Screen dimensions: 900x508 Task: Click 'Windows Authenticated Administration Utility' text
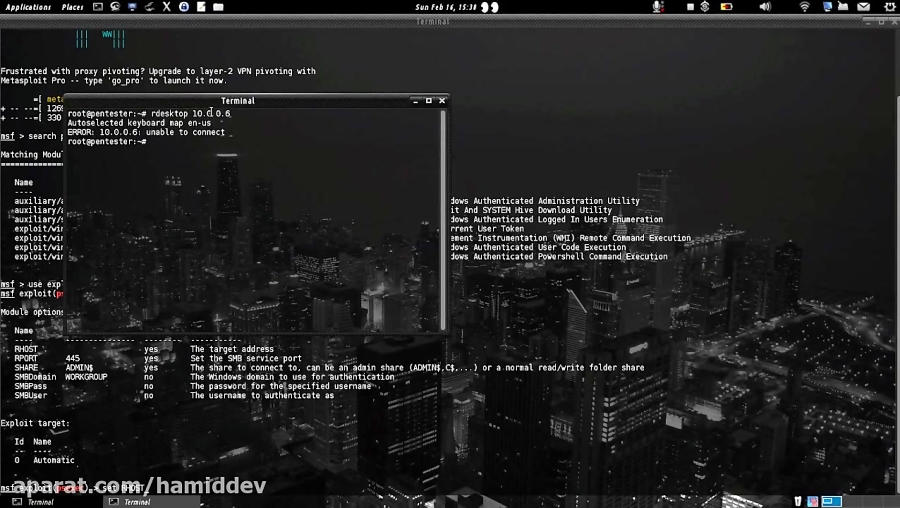coord(545,201)
